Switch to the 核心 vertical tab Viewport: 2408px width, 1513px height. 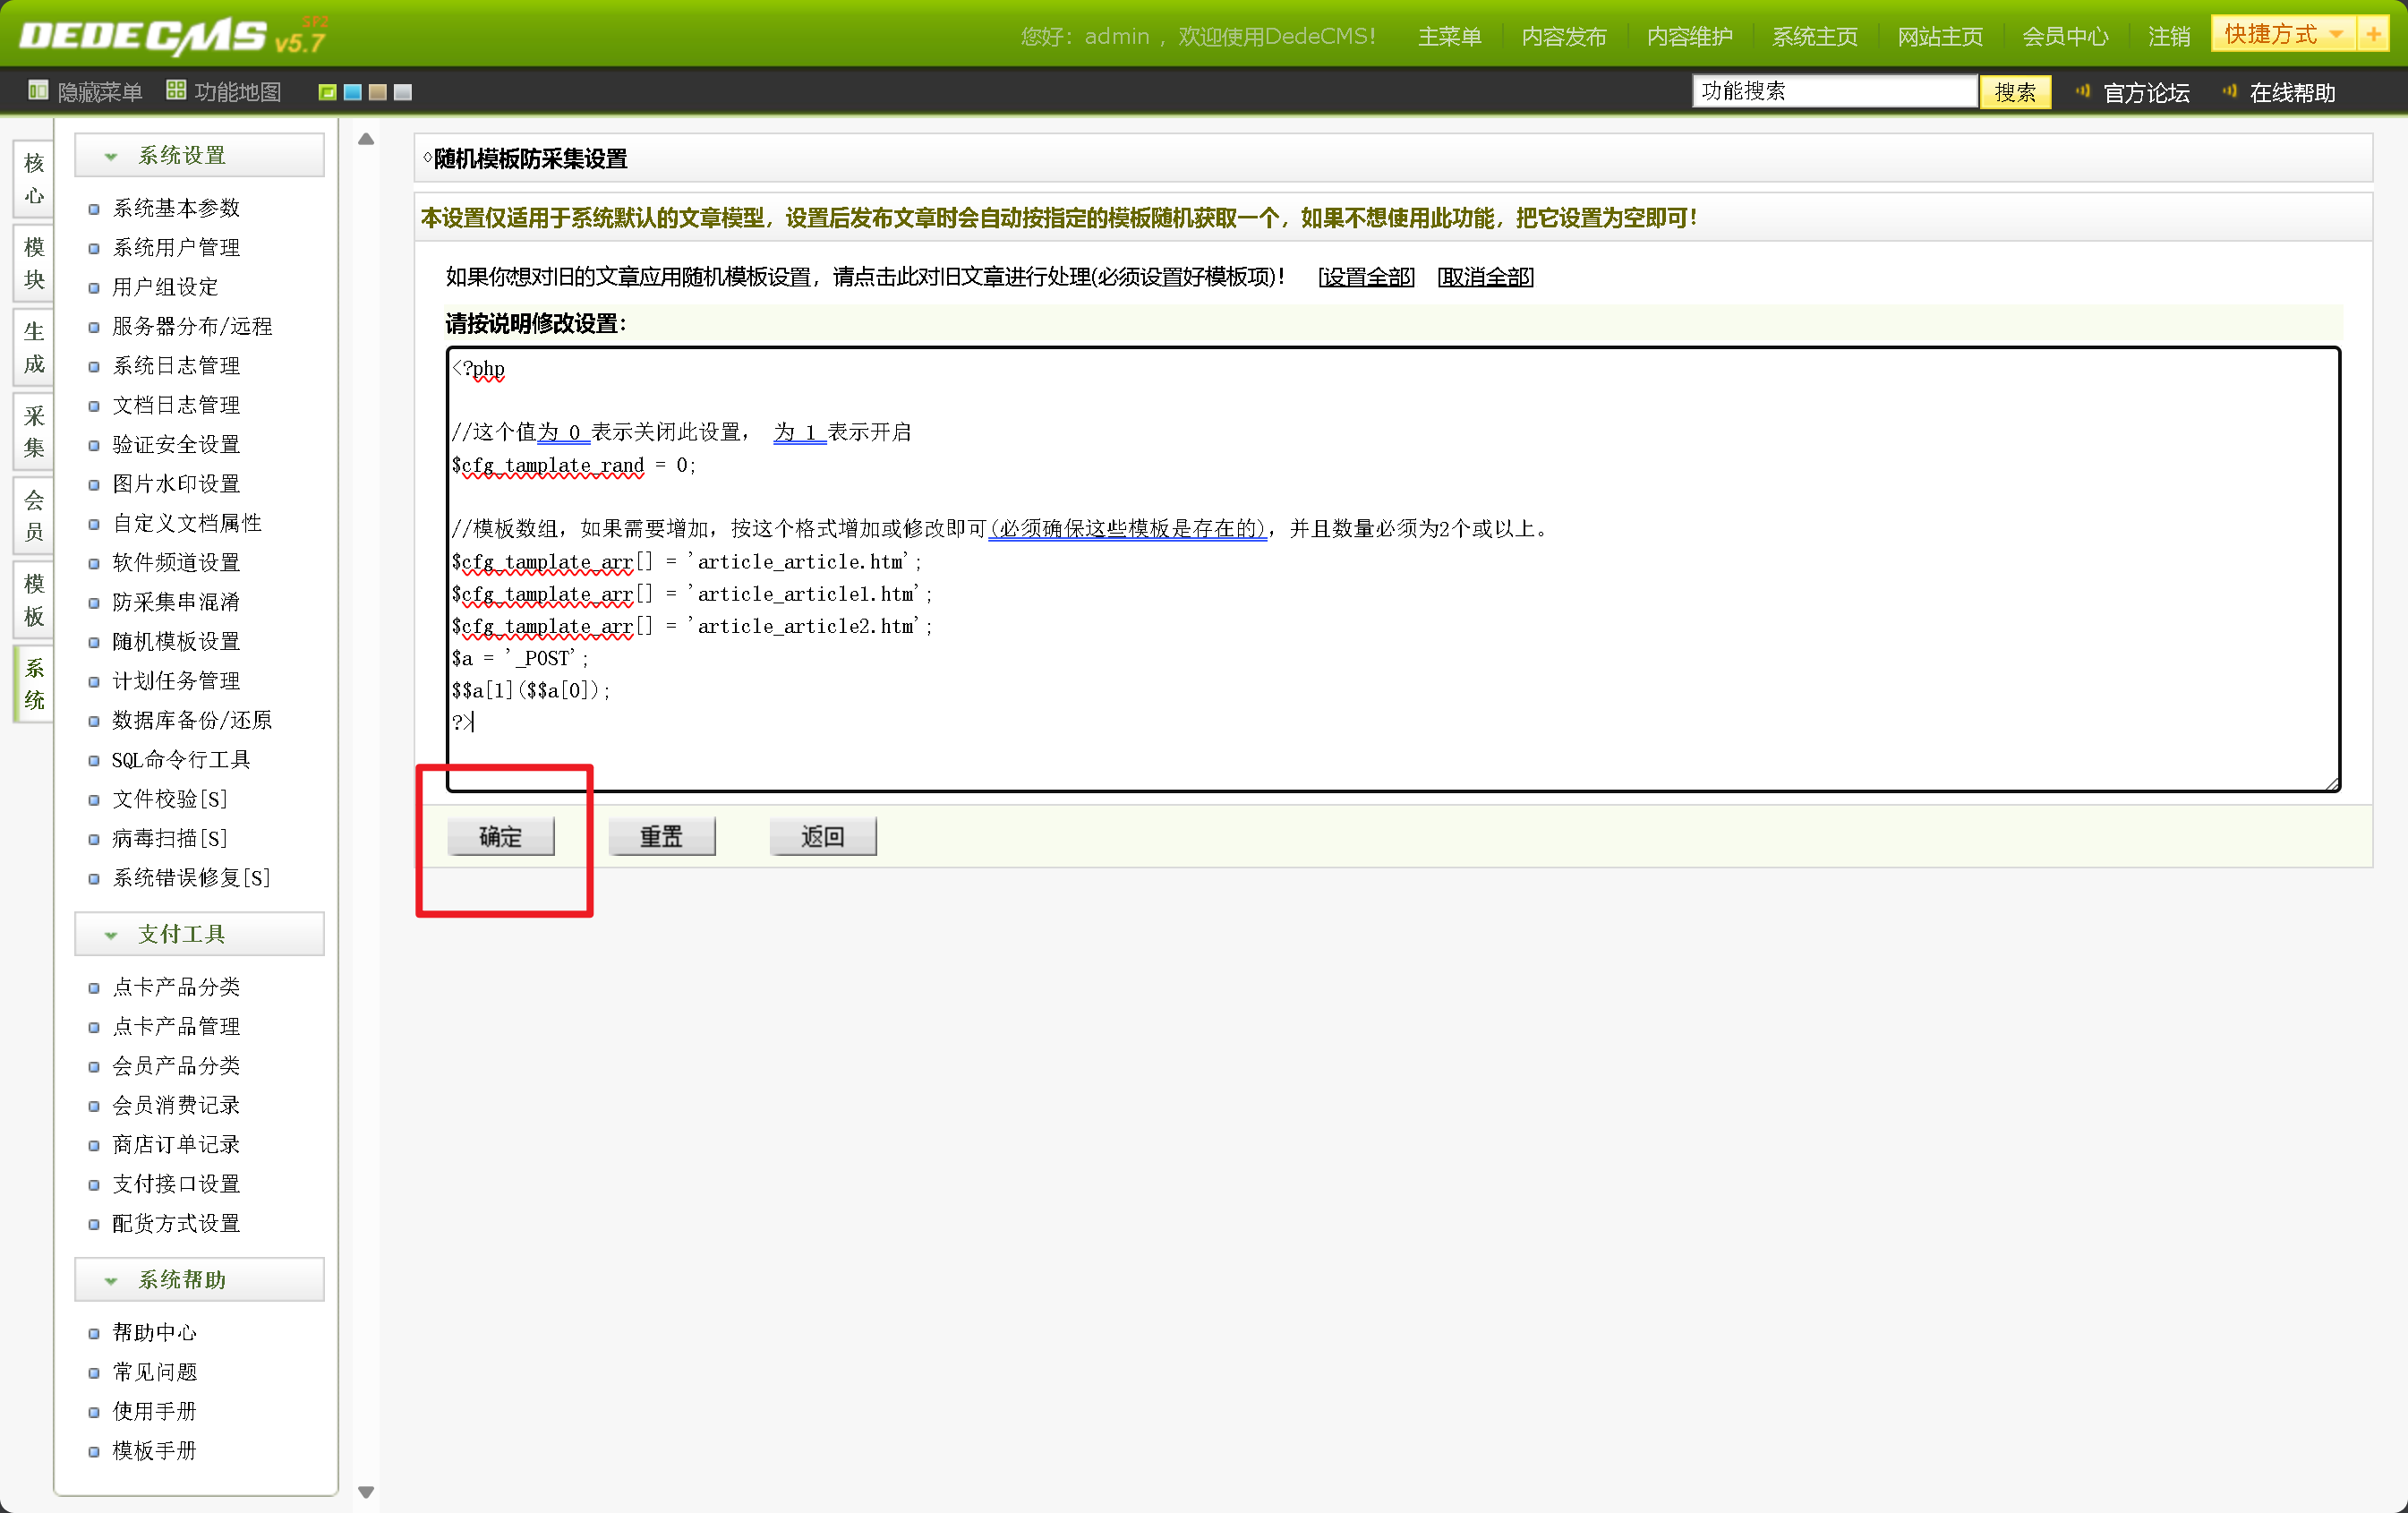(x=34, y=179)
